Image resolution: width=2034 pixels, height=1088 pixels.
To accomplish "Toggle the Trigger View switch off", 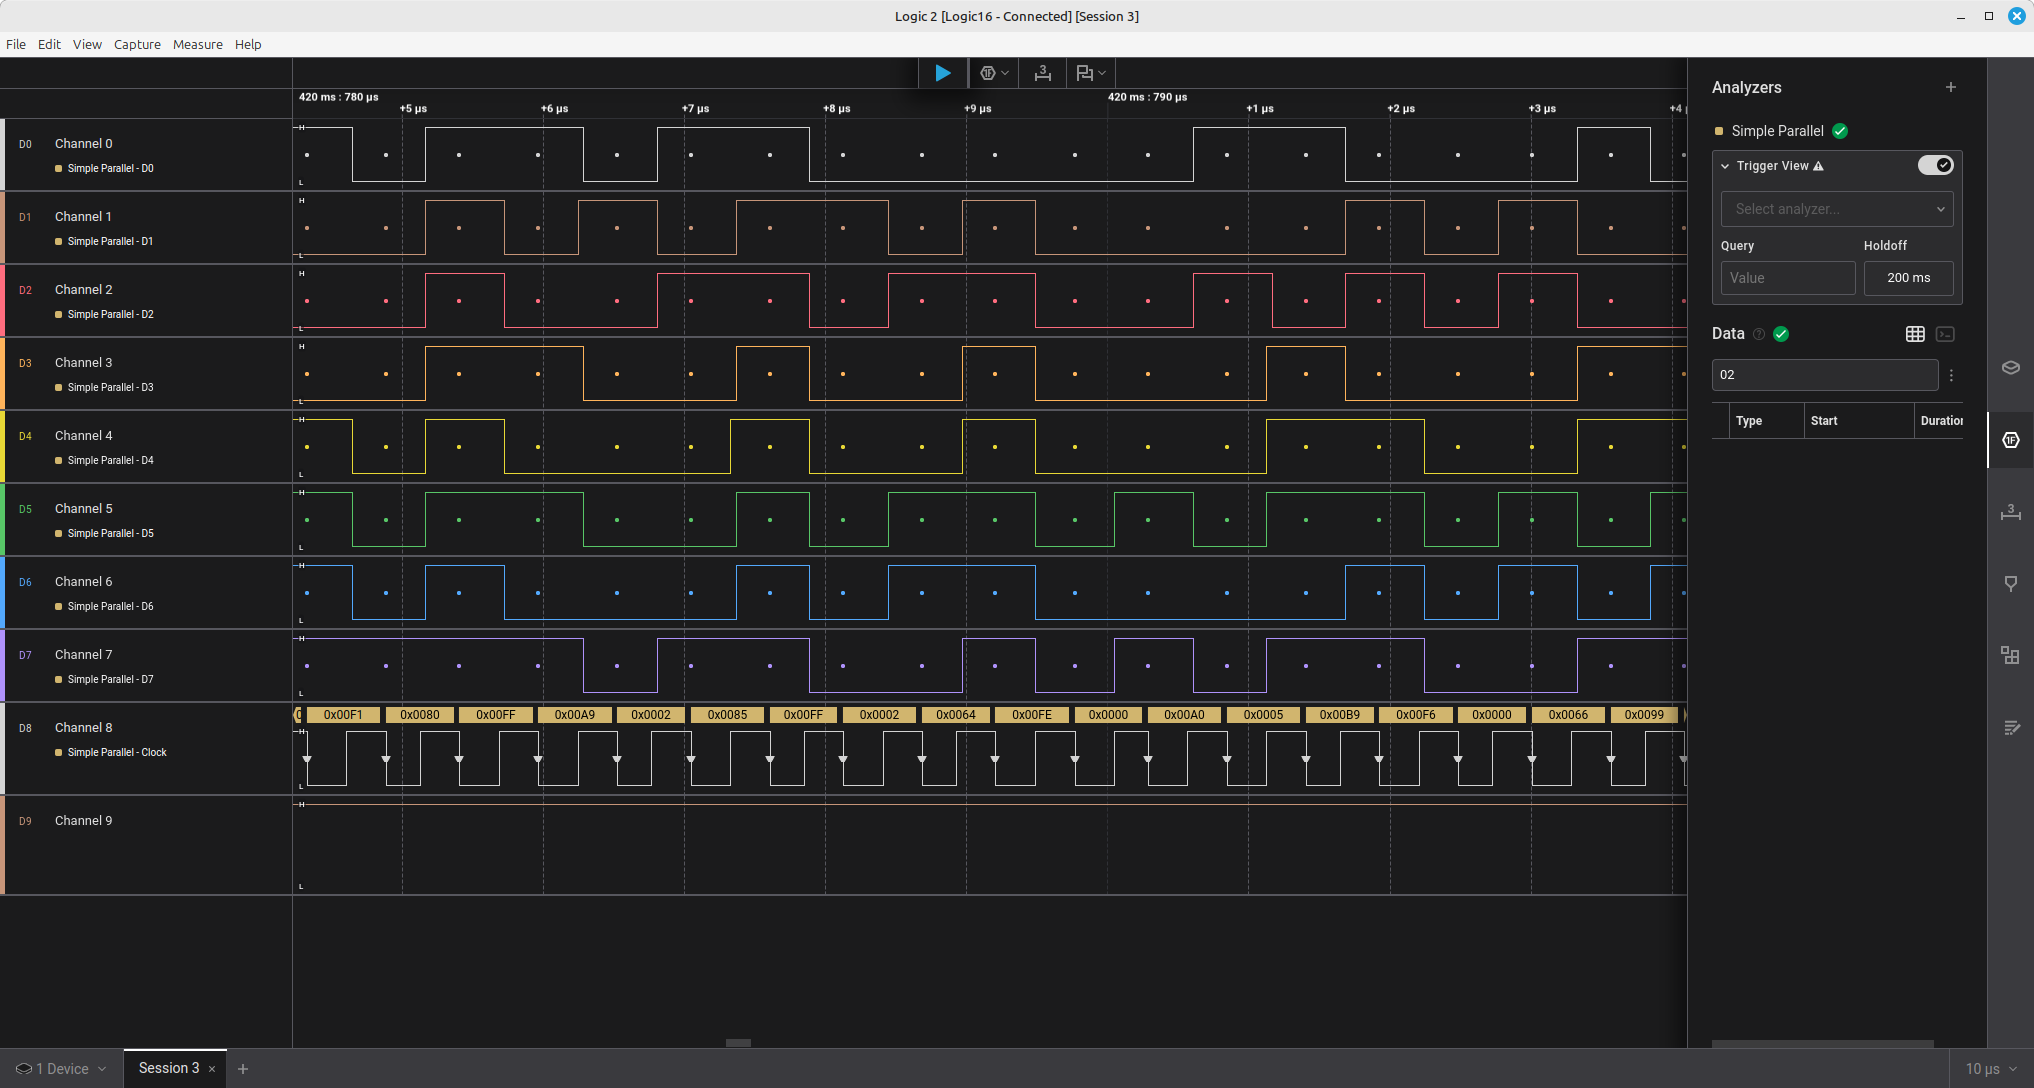I will tap(1935, 165).
